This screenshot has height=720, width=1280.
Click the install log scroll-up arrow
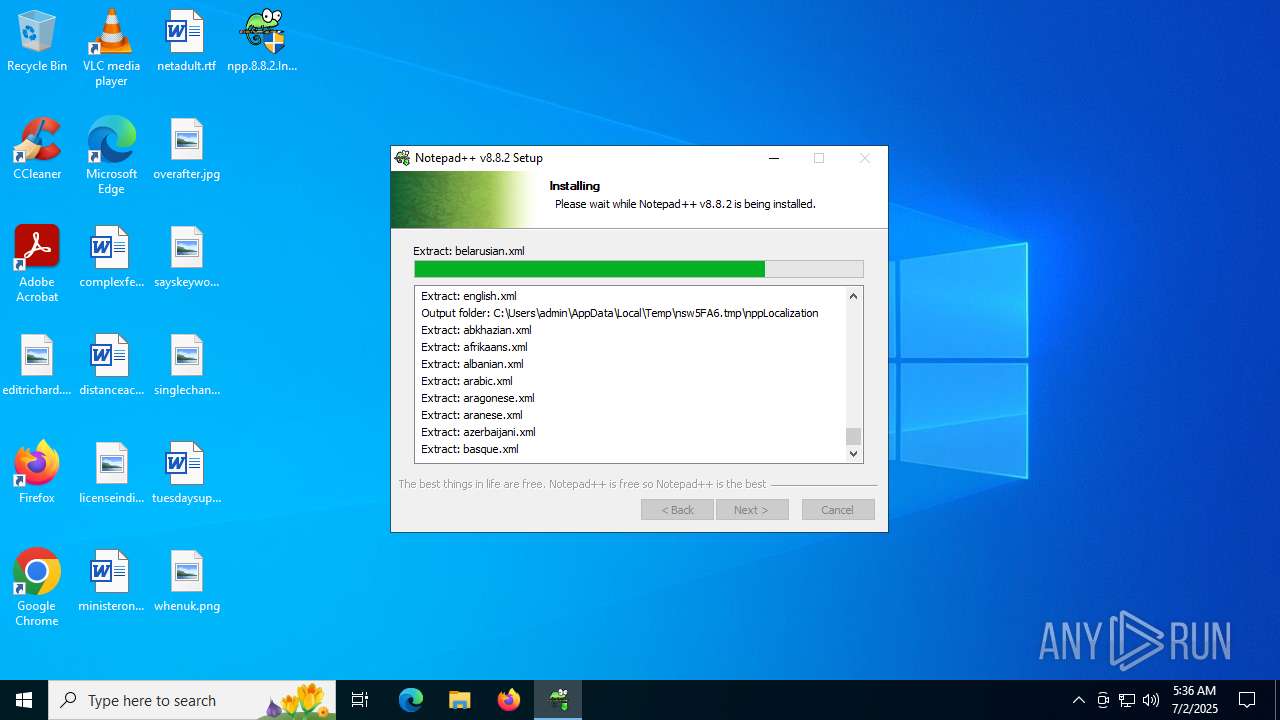853,296
